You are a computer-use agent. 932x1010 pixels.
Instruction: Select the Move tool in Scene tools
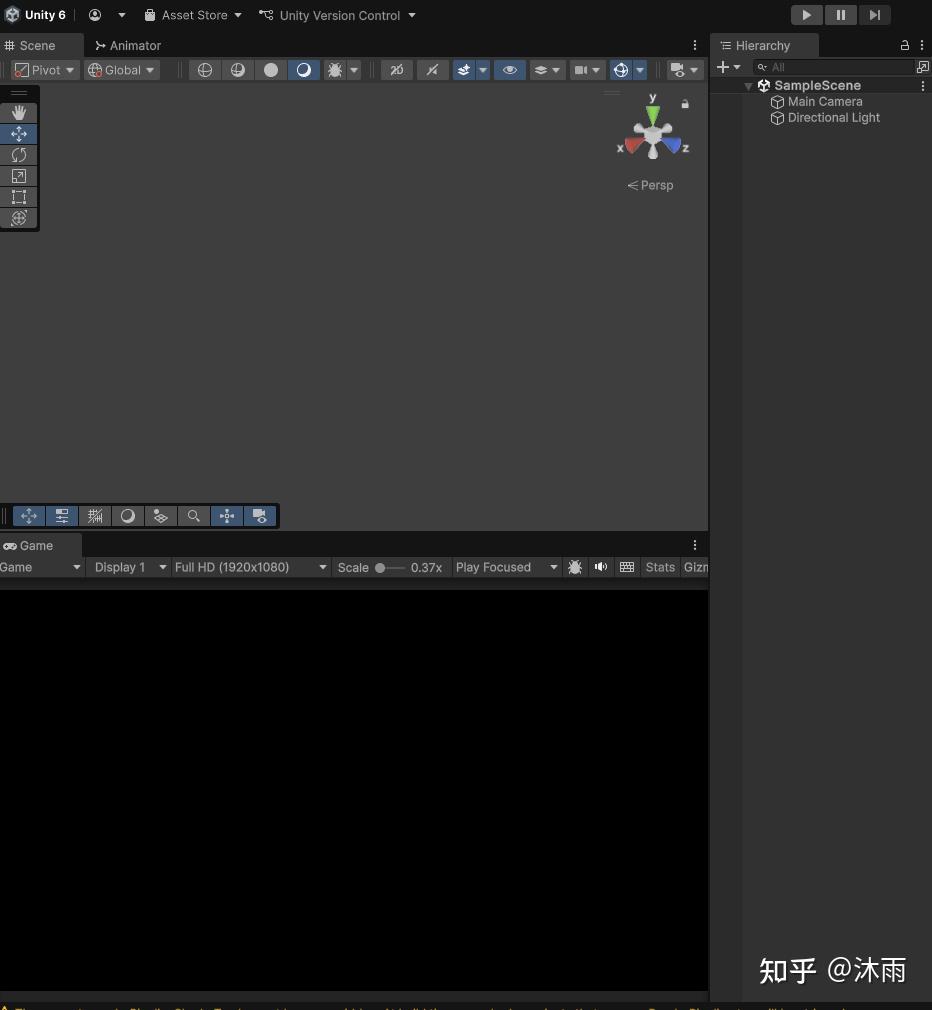[x=19, y=134]
